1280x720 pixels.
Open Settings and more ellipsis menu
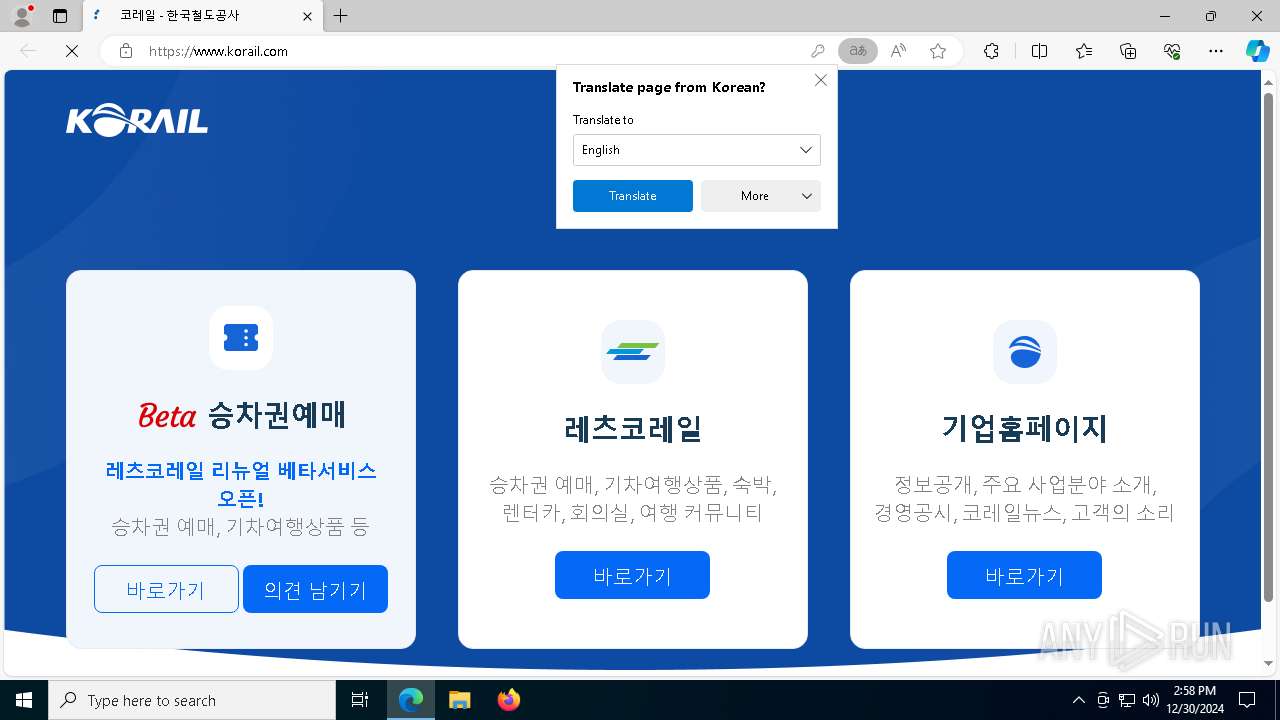coord(1216,51)
